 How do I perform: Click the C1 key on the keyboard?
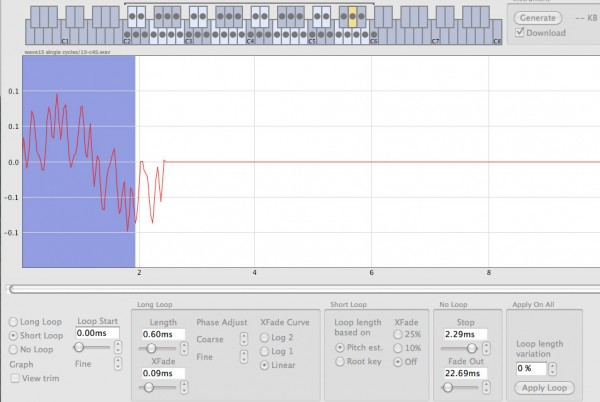[65, 39]
